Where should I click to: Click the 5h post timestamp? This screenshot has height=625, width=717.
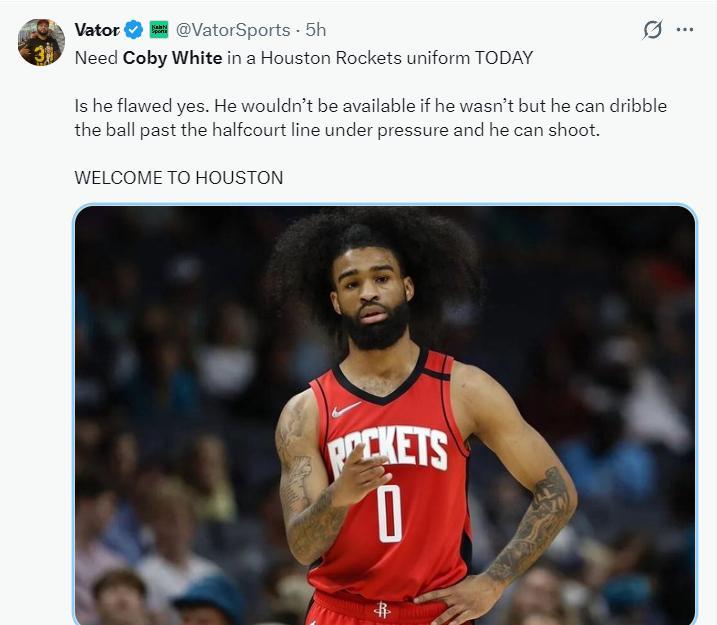coord(316,30)
